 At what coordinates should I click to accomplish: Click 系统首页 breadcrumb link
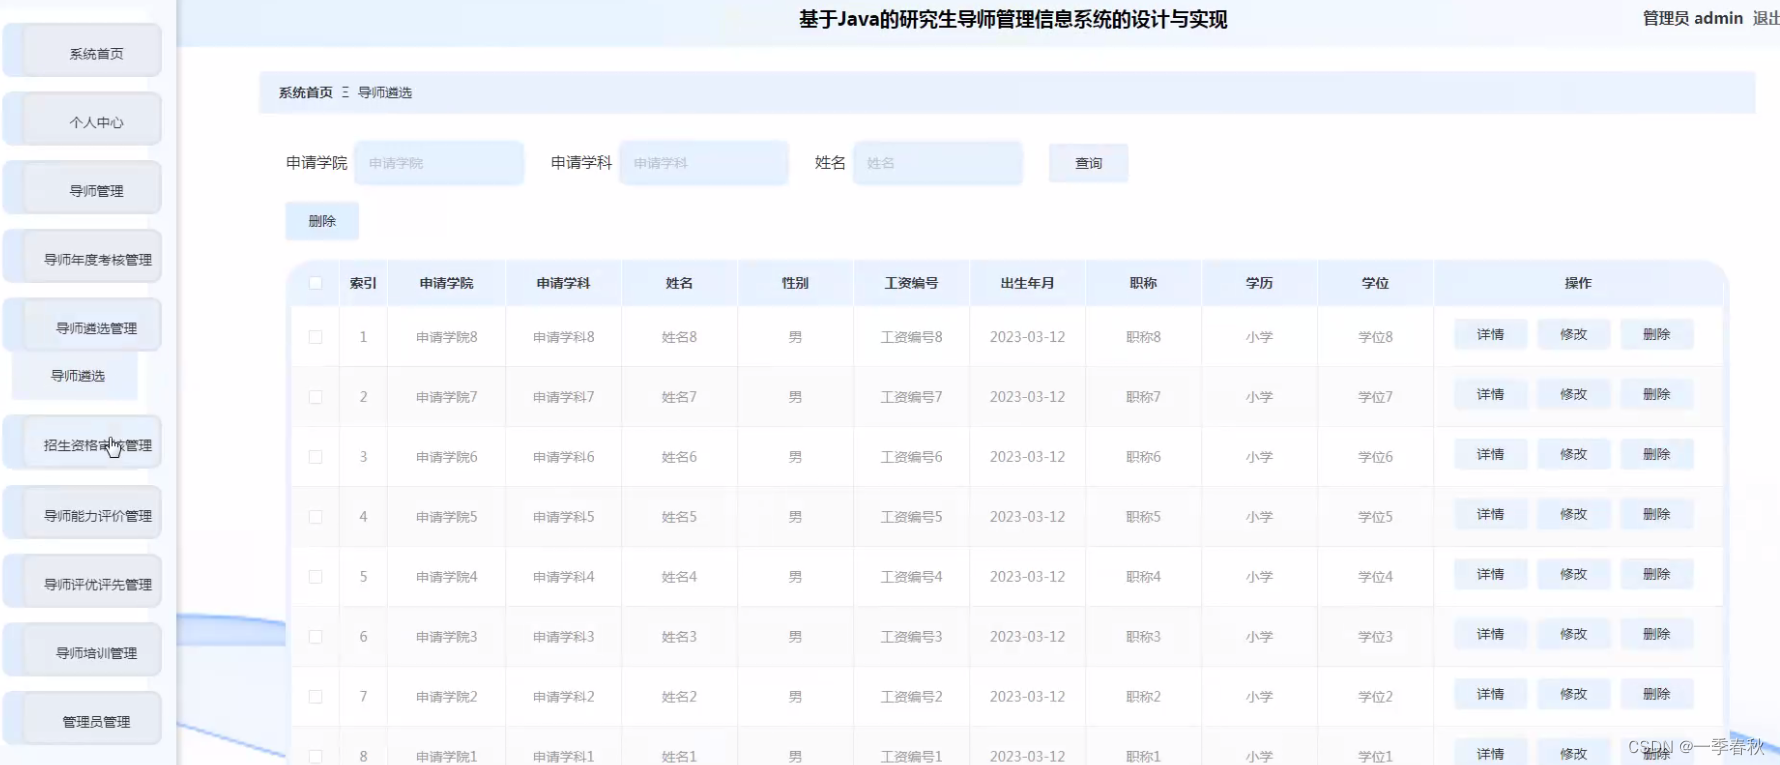305,92
